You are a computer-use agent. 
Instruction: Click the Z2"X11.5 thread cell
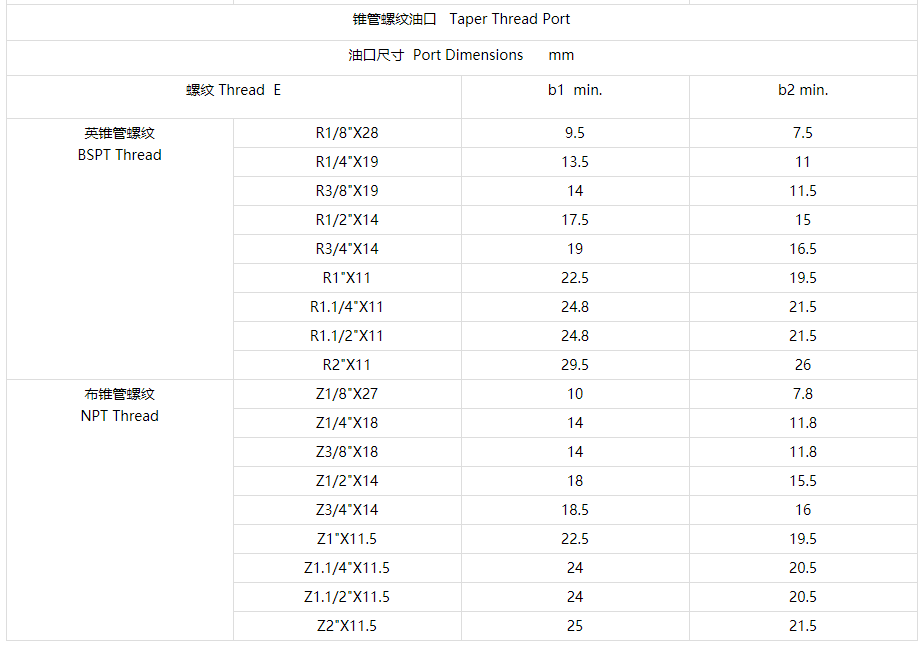tap(348, 626)
